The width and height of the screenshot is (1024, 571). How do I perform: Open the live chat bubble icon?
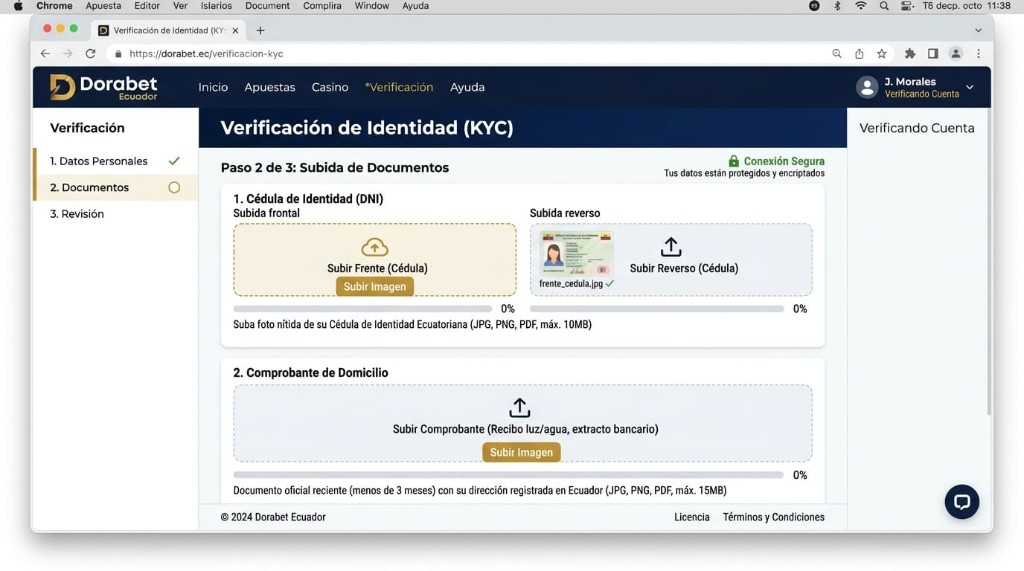pos(961,501)
